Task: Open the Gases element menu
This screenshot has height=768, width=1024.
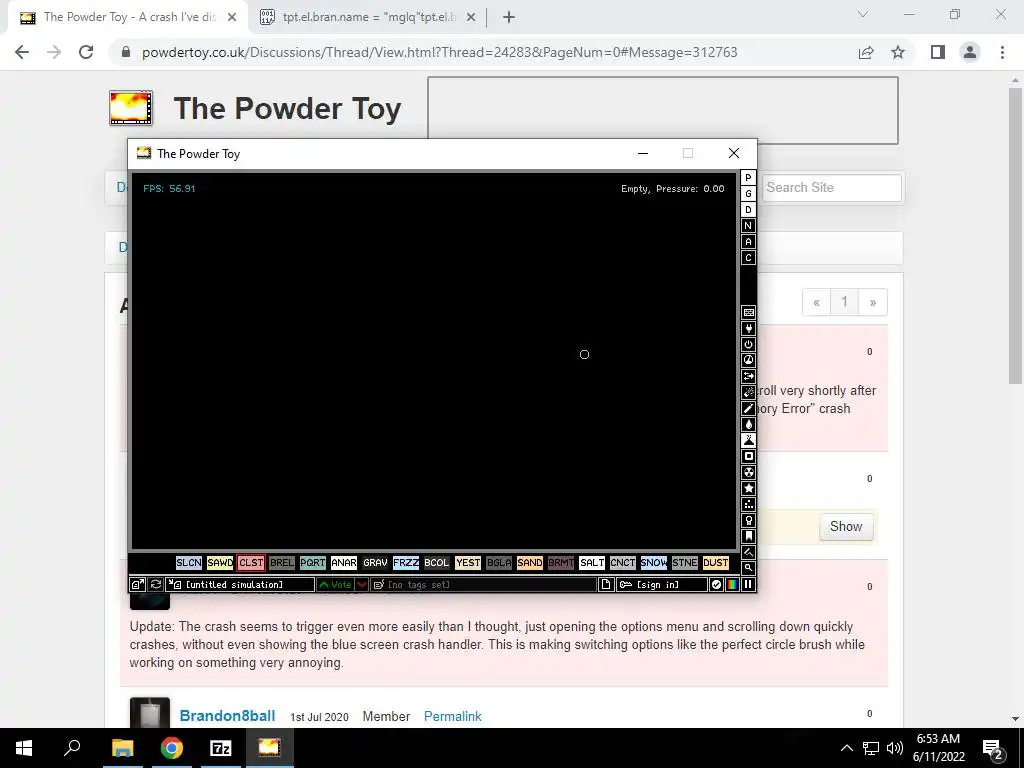Action: pyautogui.click(x=748, y=408)
